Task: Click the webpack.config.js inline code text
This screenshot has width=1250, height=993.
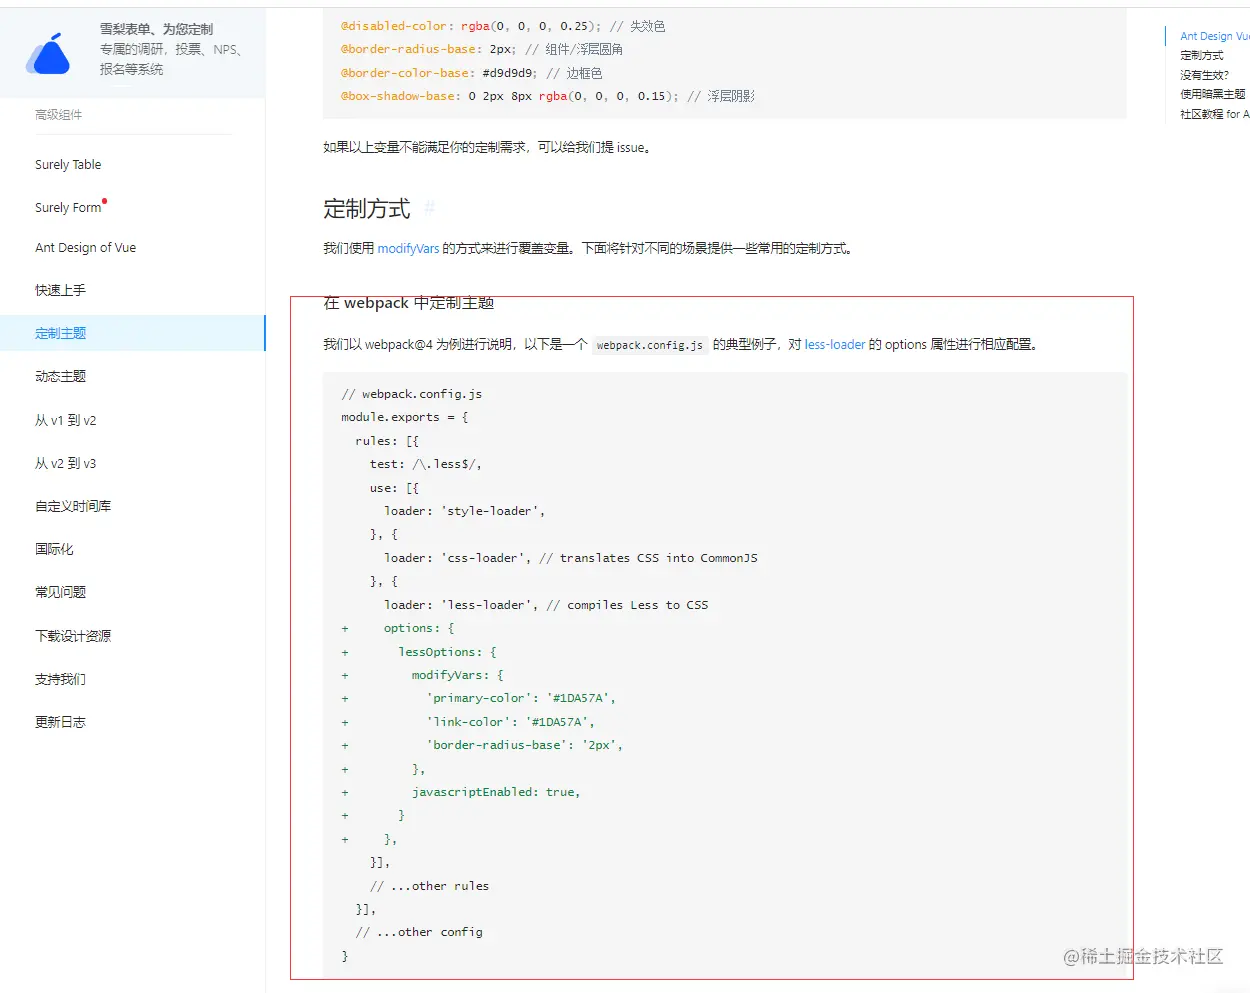Action: point(650,345)
